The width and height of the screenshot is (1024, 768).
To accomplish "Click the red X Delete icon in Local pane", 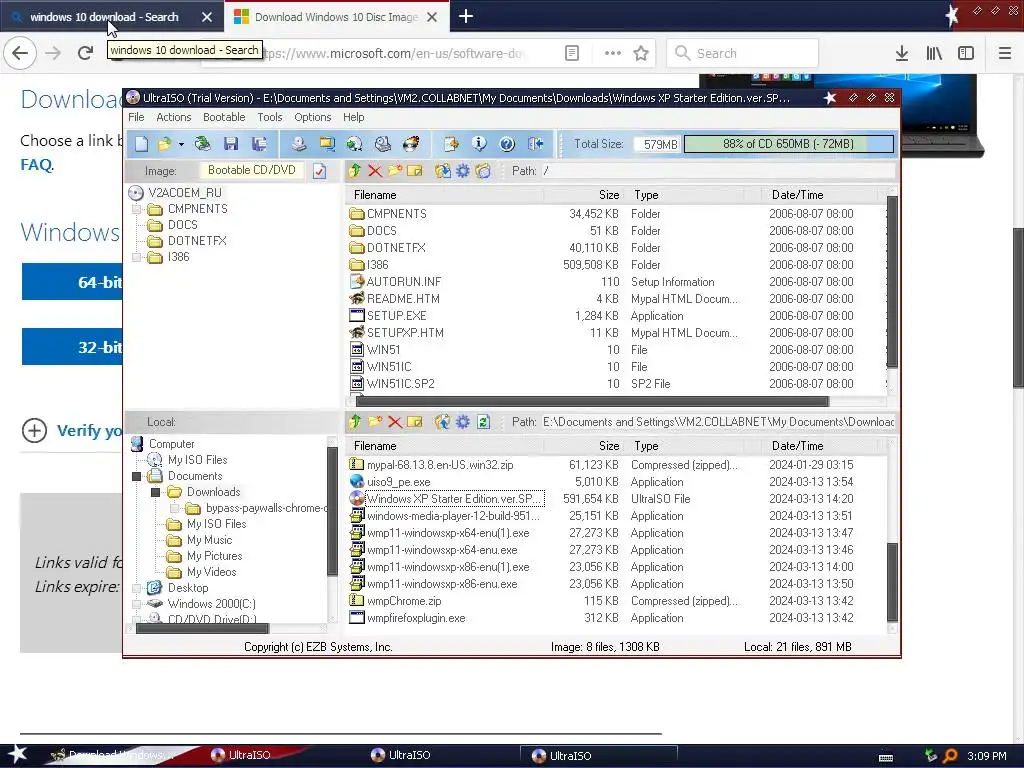I will point(394,422).
